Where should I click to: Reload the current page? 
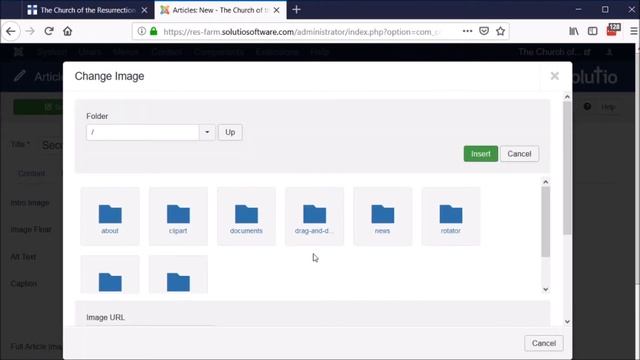coord(49,31)
